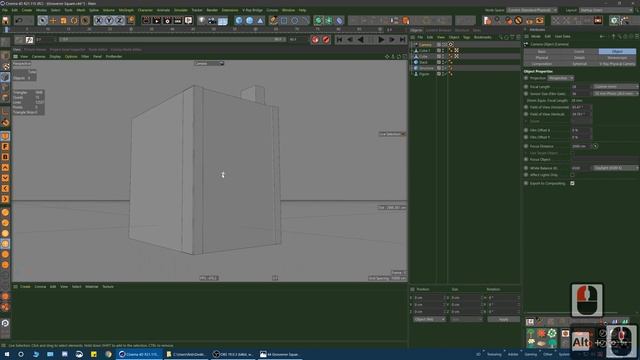Toggle Focal Length animation dot

pos(526,87)
